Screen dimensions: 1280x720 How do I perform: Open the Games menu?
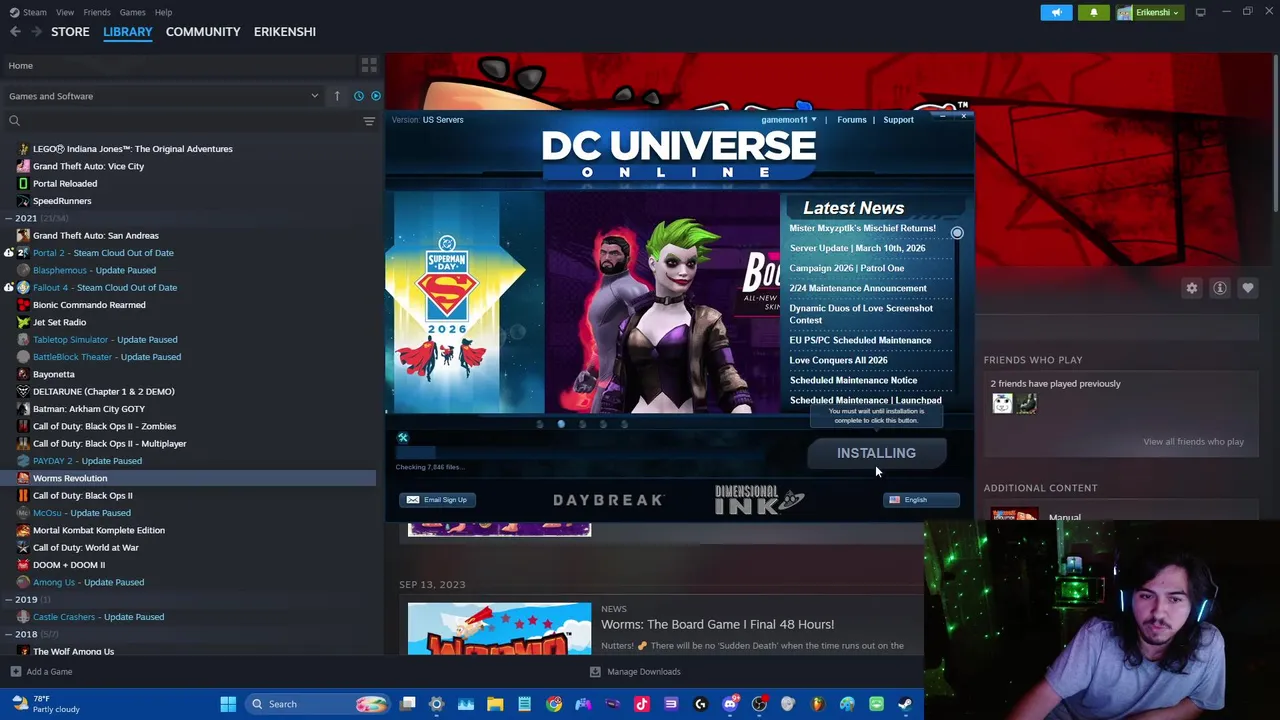(132, 12)
